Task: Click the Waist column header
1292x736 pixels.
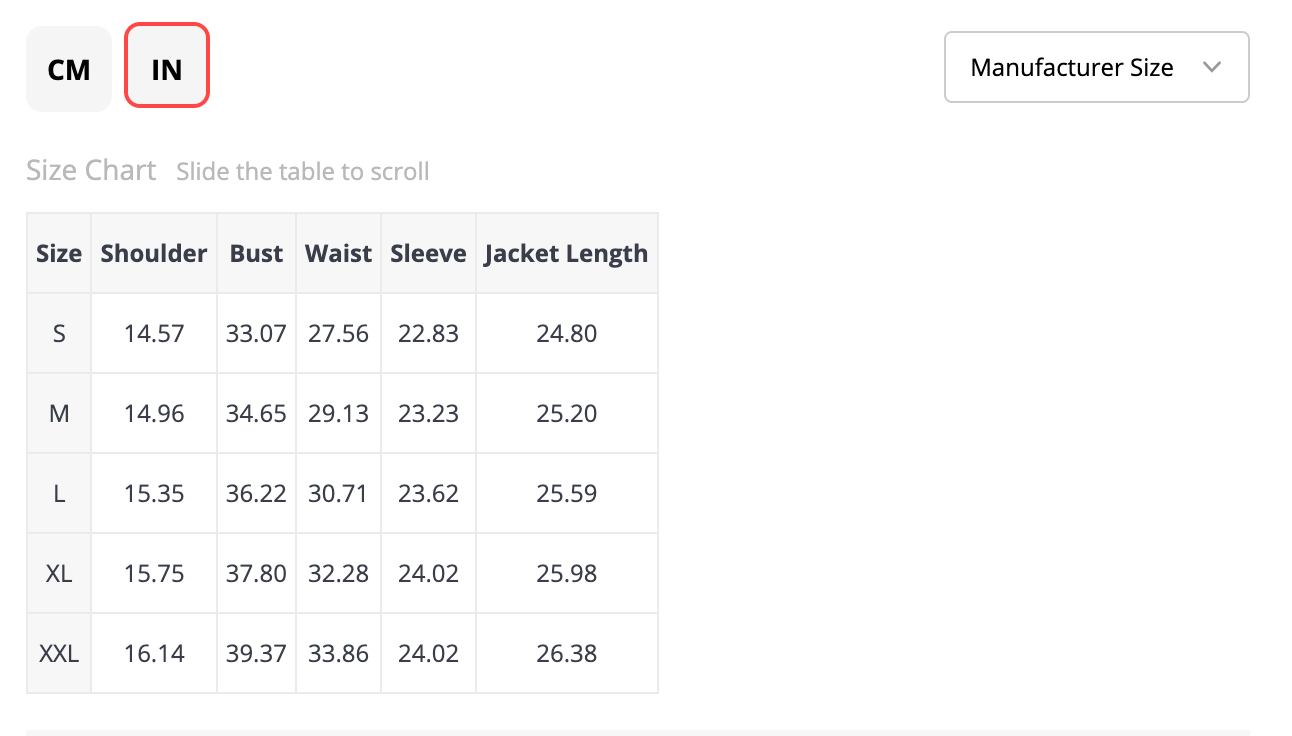Action: coord(338,253)
